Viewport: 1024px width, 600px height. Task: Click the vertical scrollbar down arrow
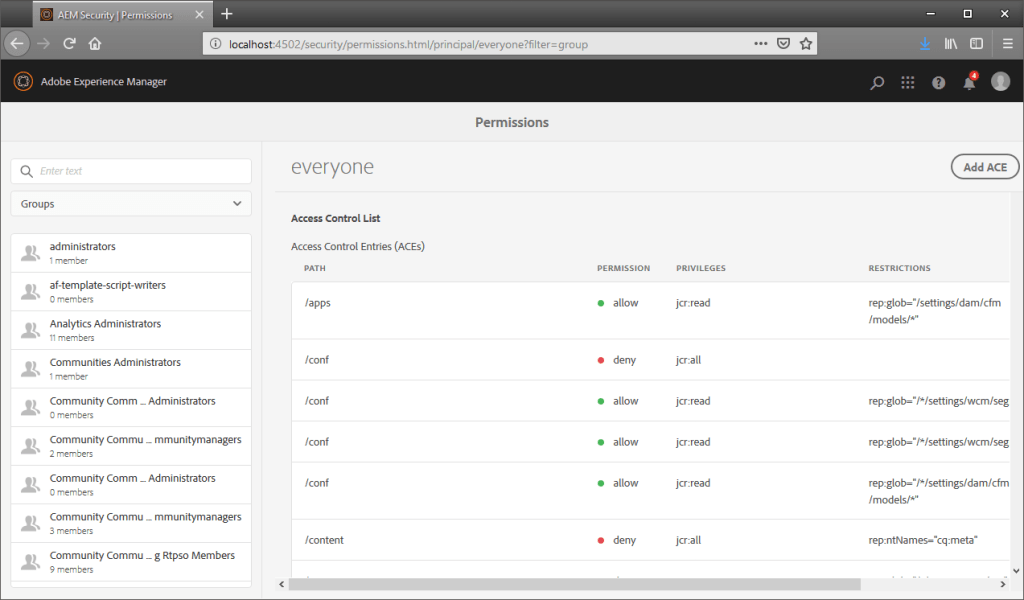click(1016, 571)
